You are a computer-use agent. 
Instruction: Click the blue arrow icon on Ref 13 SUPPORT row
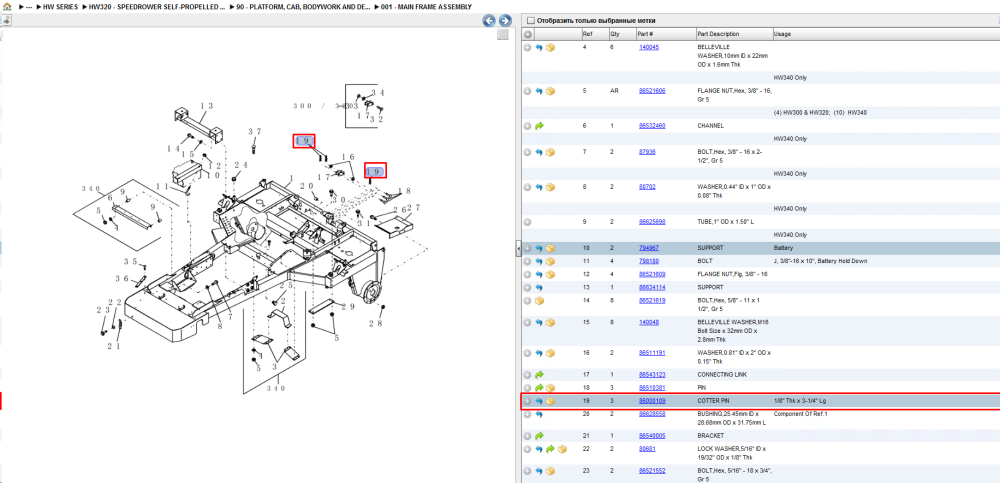pos(539,288)
